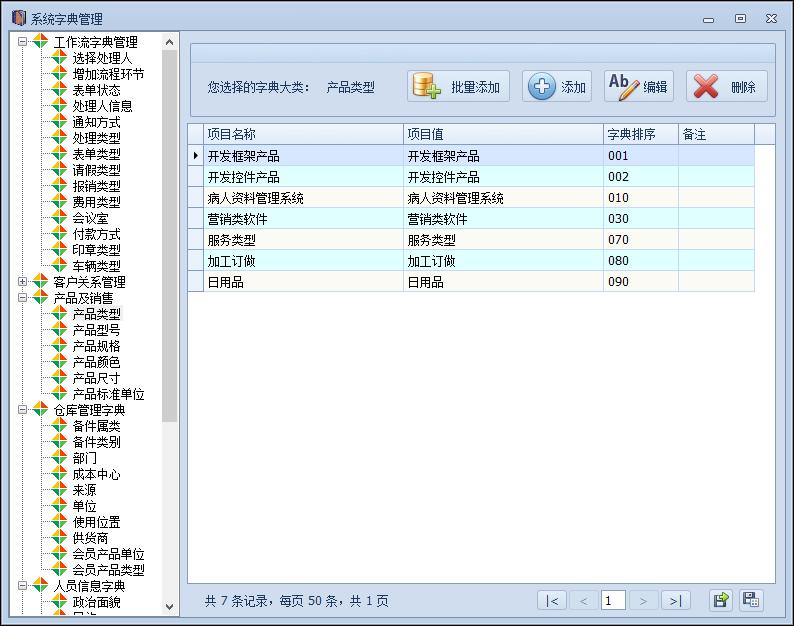794x626 pixels.
Task: Go to previous page in pager
Action: (584, 601)
